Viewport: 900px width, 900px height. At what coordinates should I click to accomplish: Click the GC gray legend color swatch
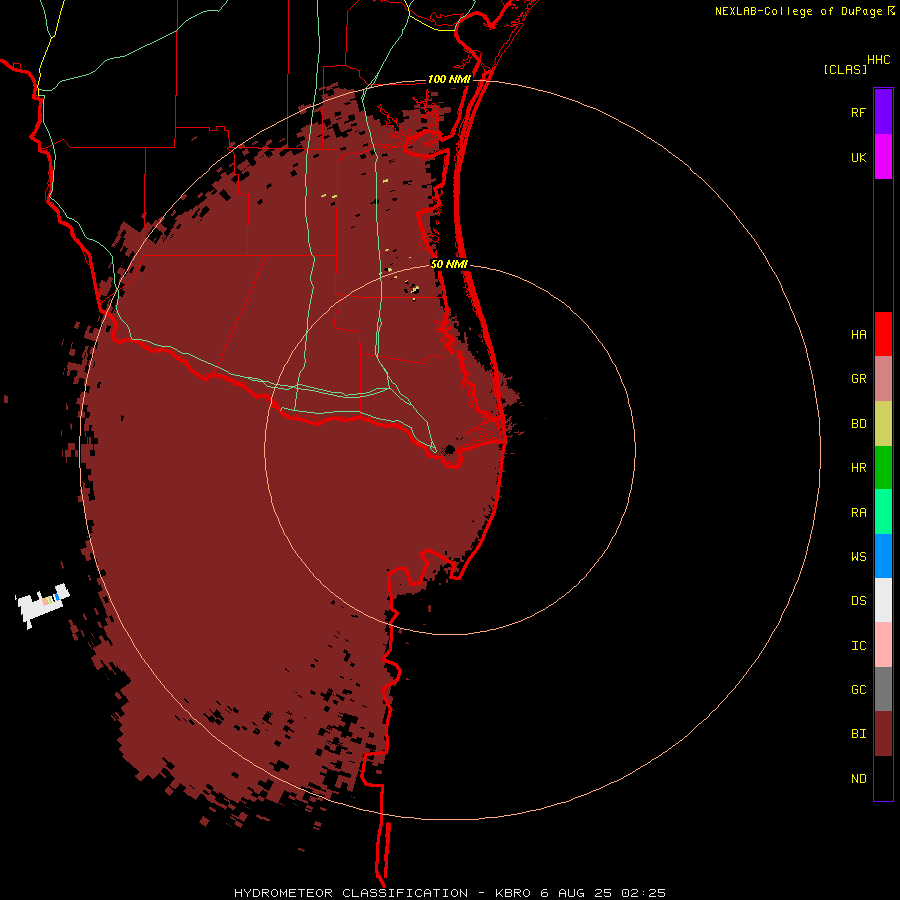click(x=883, y=689)
